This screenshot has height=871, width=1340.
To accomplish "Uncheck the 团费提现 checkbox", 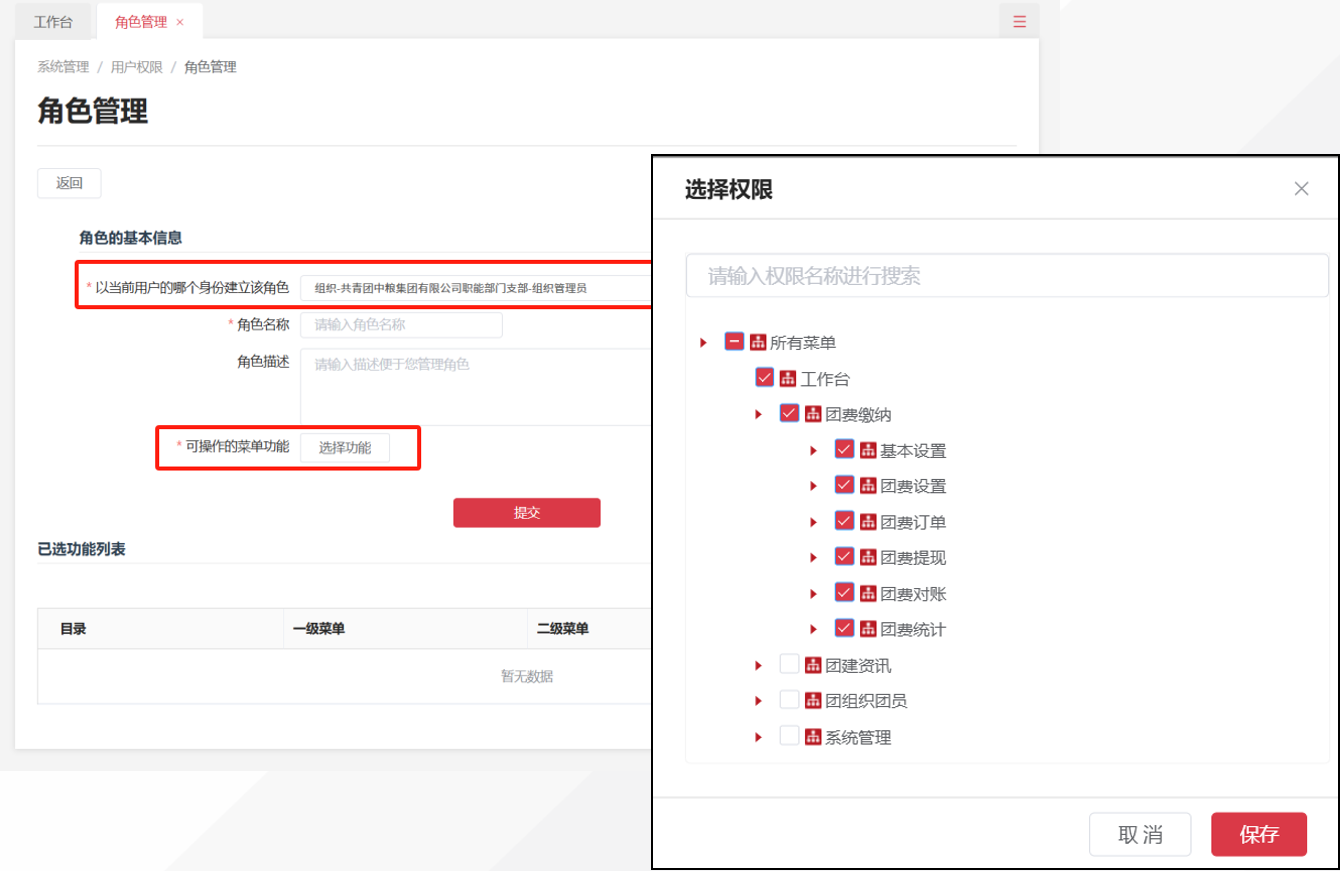I will click(x=844, y=557).
